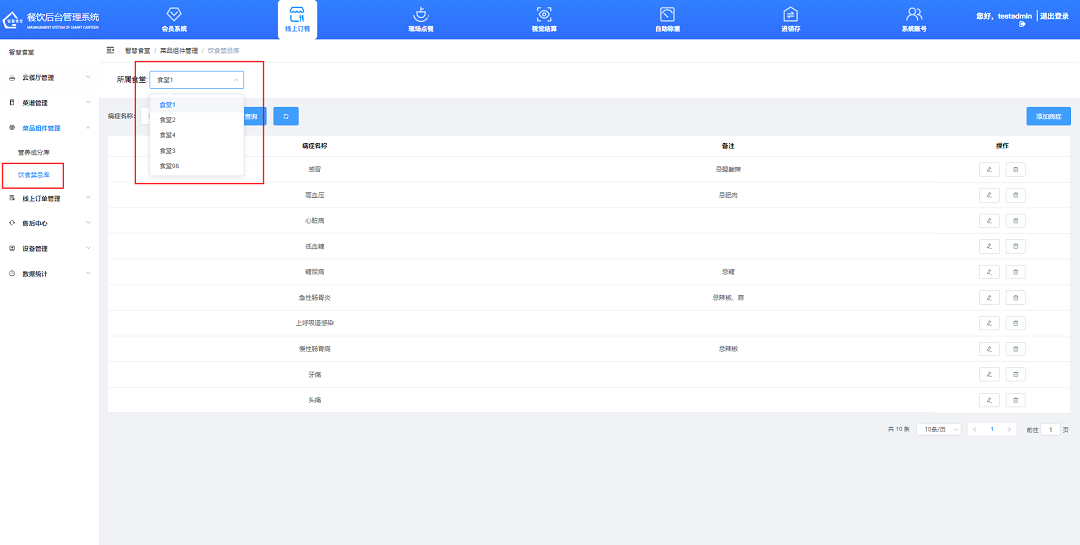
Task: Click edit pencil icon in 感冒 row
Action: (989, 170)
